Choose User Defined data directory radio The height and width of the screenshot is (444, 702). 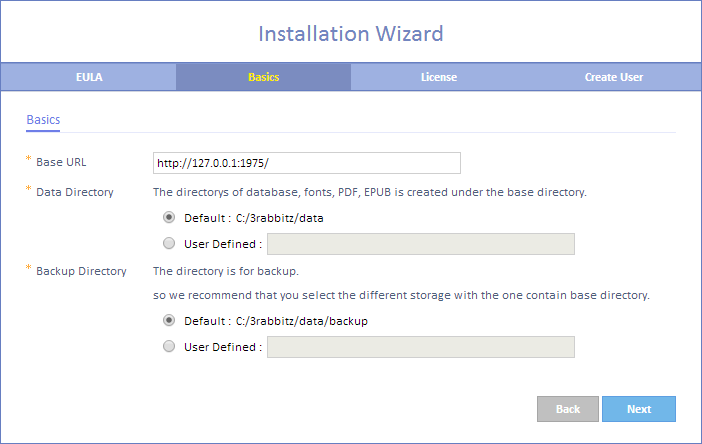[169, 243]
